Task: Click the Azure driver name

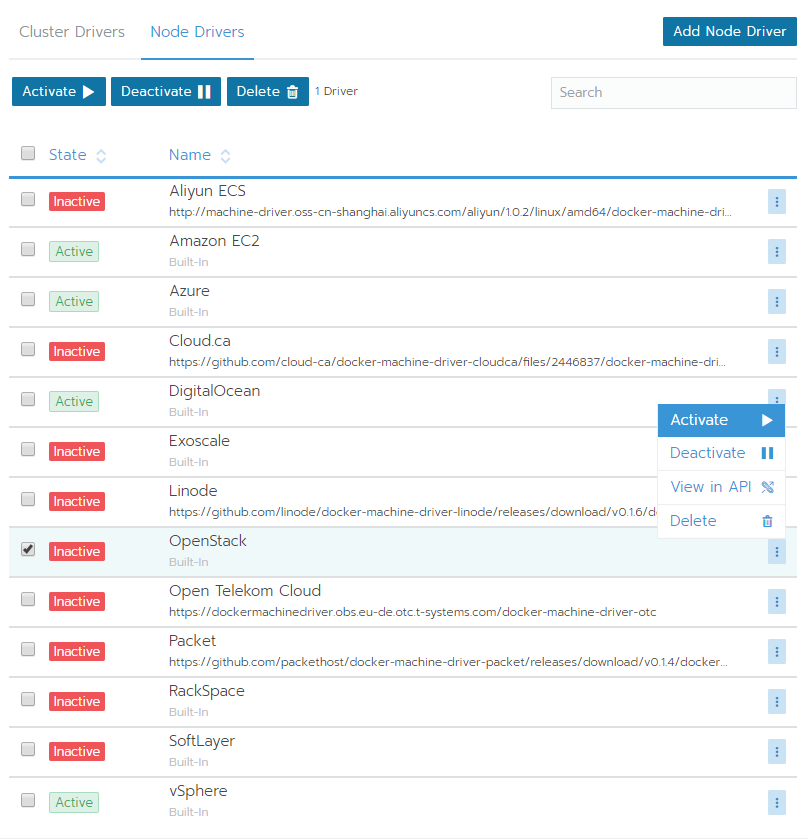Action: click(x=189, y=291)
